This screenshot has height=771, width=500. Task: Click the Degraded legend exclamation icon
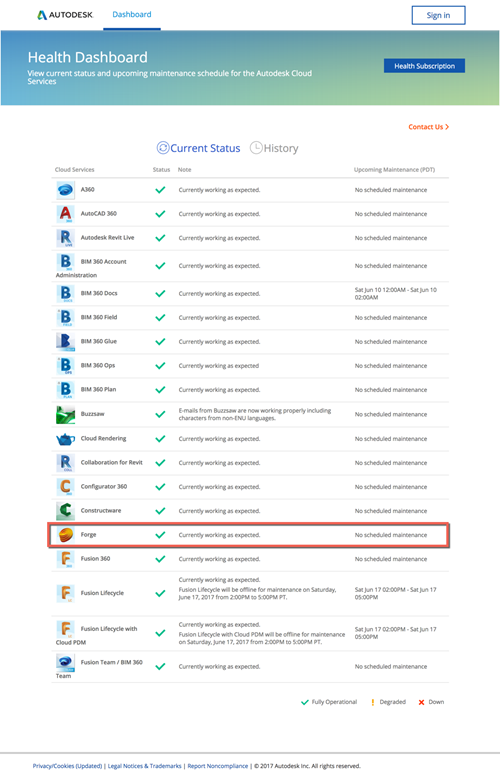[373, 702]
